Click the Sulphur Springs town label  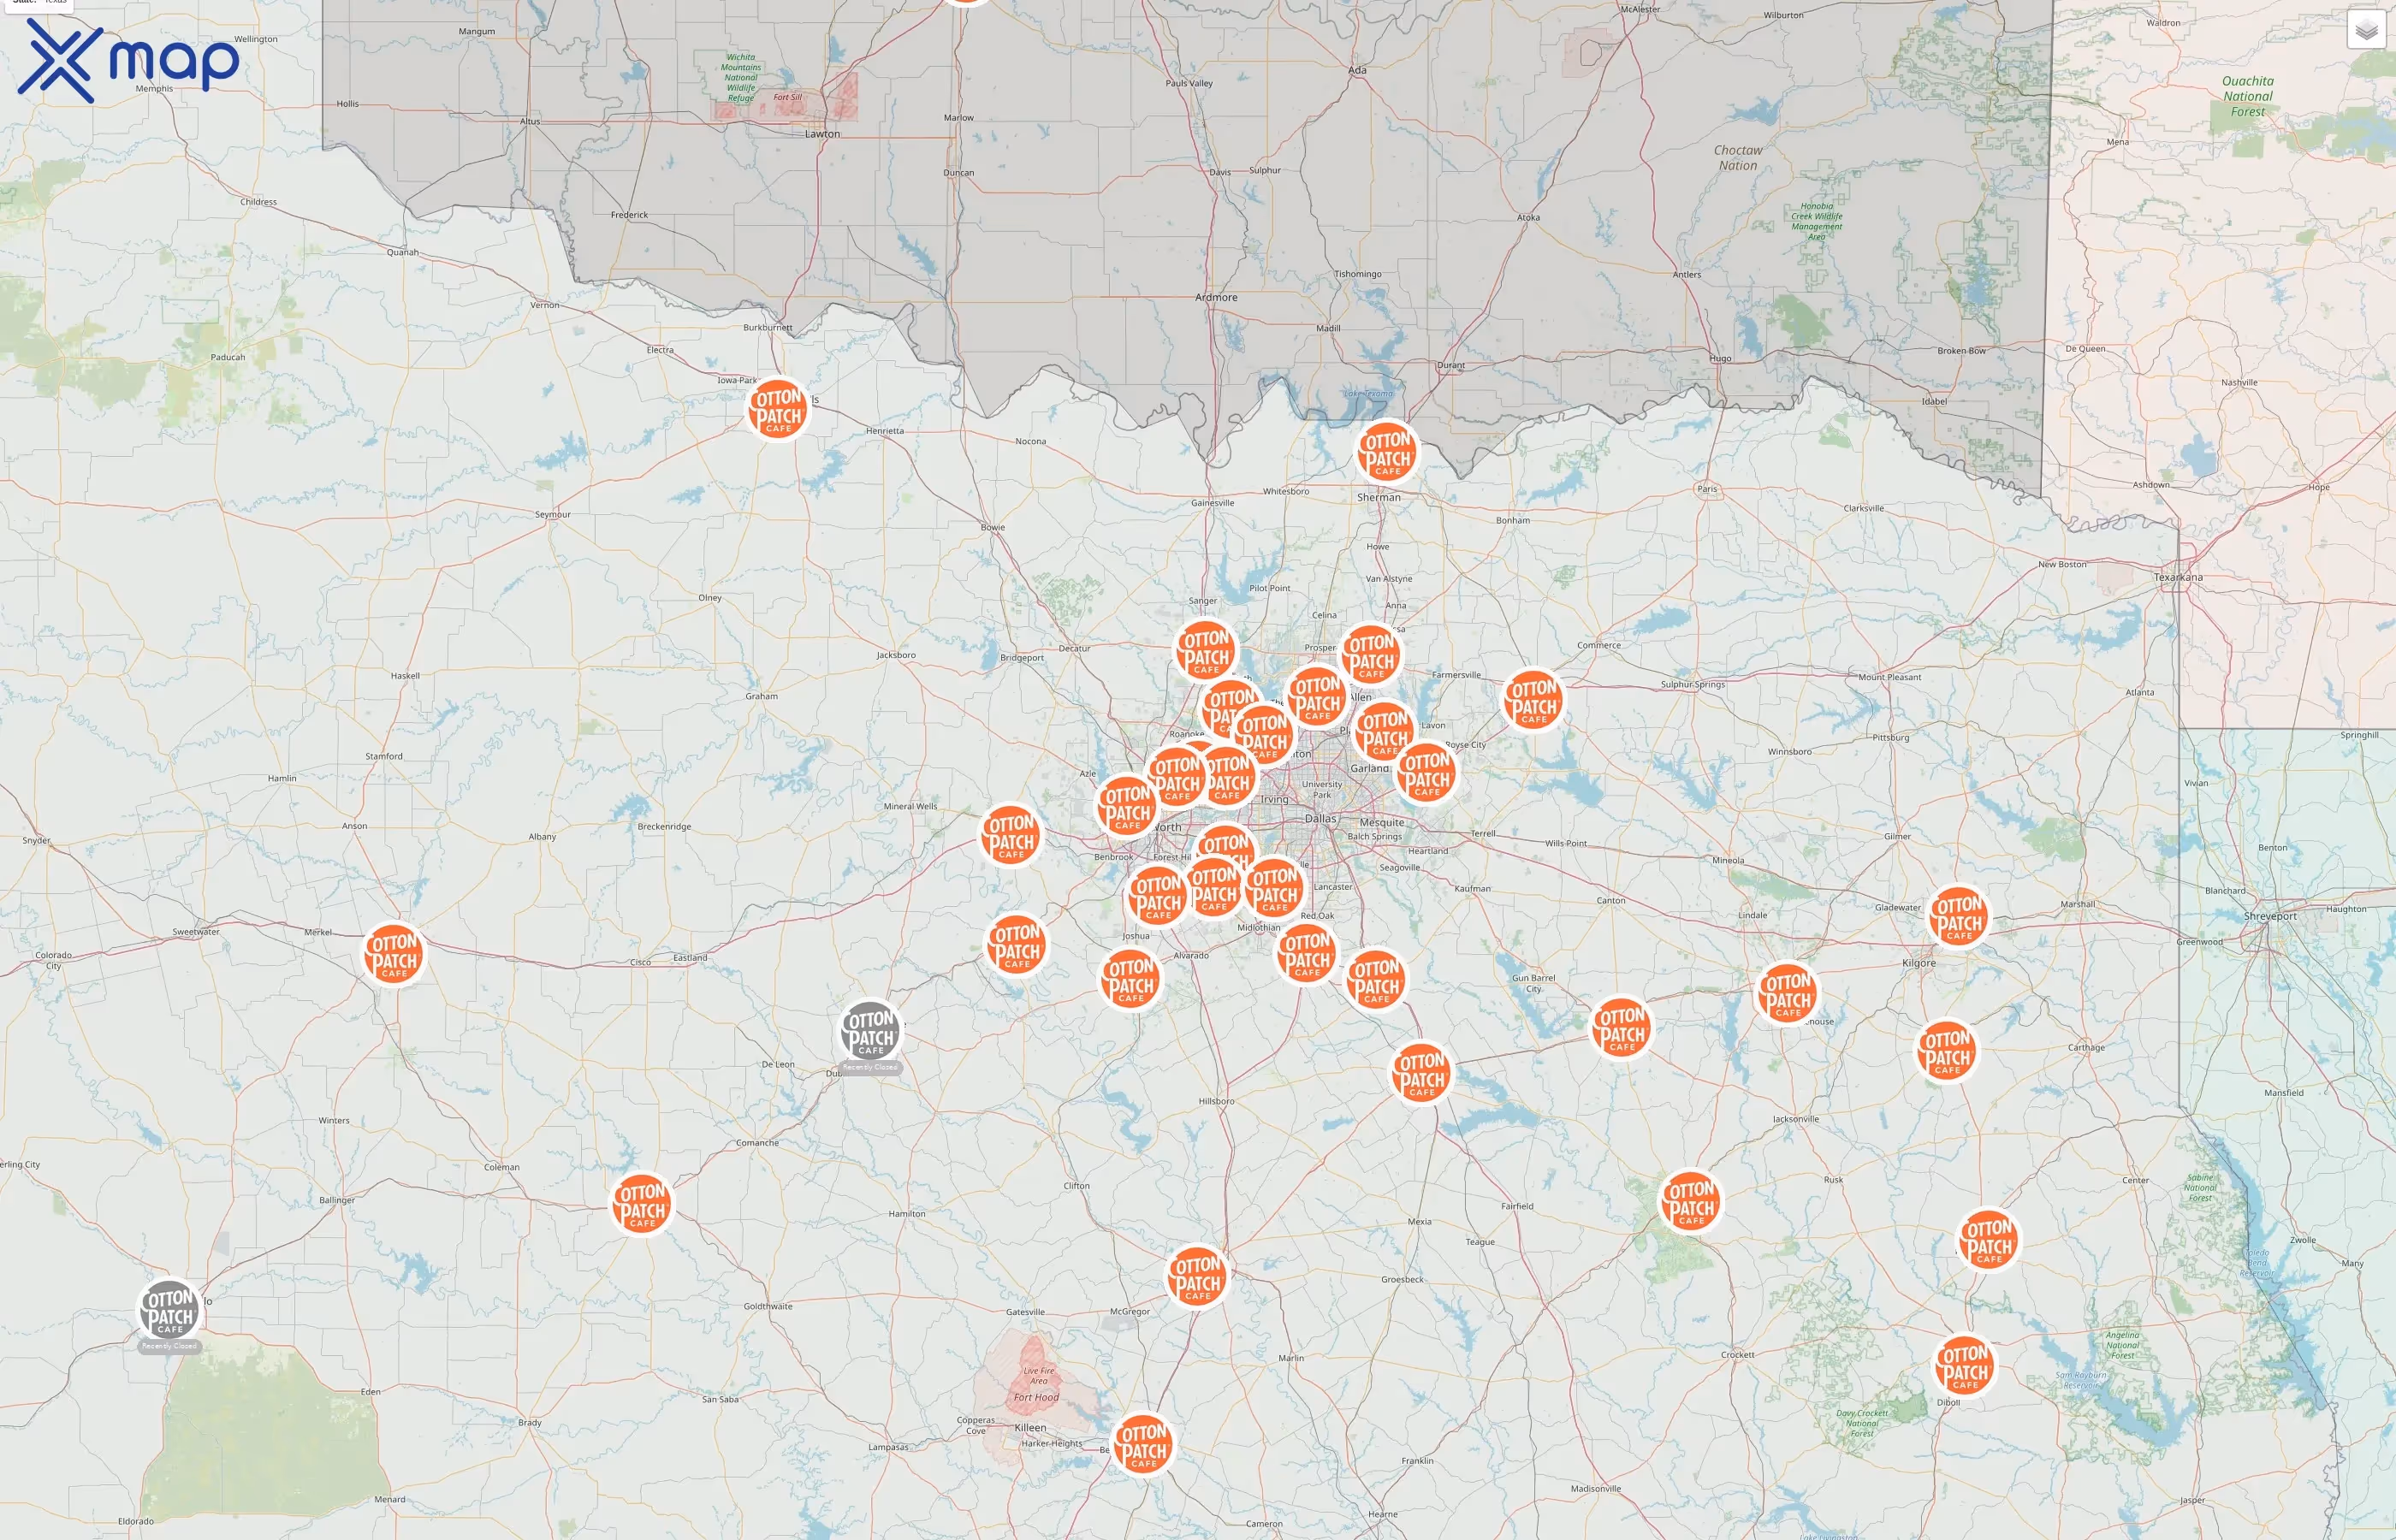pos(1693,685)
